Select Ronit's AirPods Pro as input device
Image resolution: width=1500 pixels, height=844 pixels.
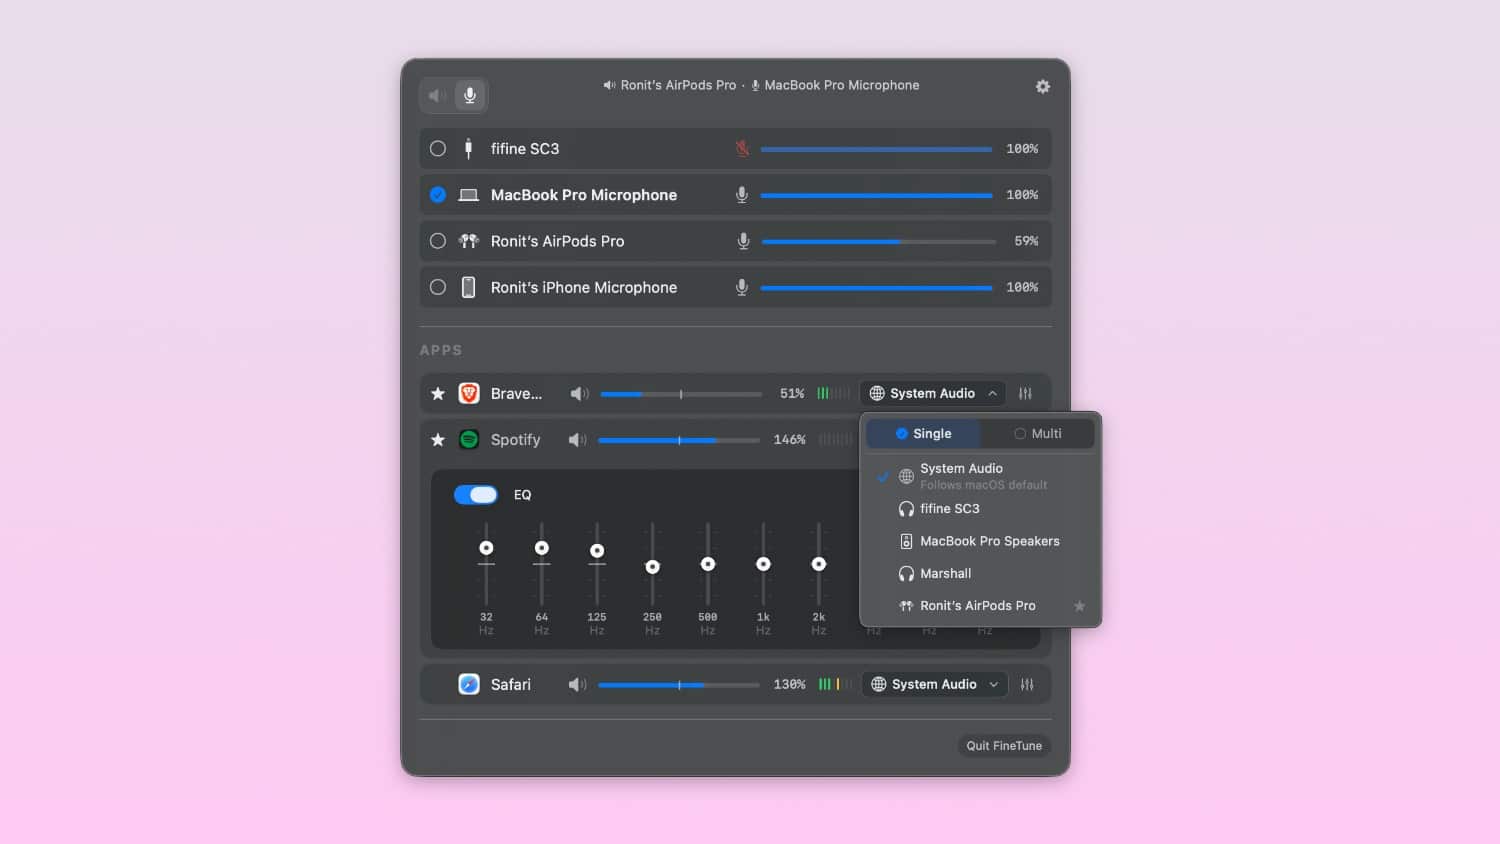[x=438, y=241]
